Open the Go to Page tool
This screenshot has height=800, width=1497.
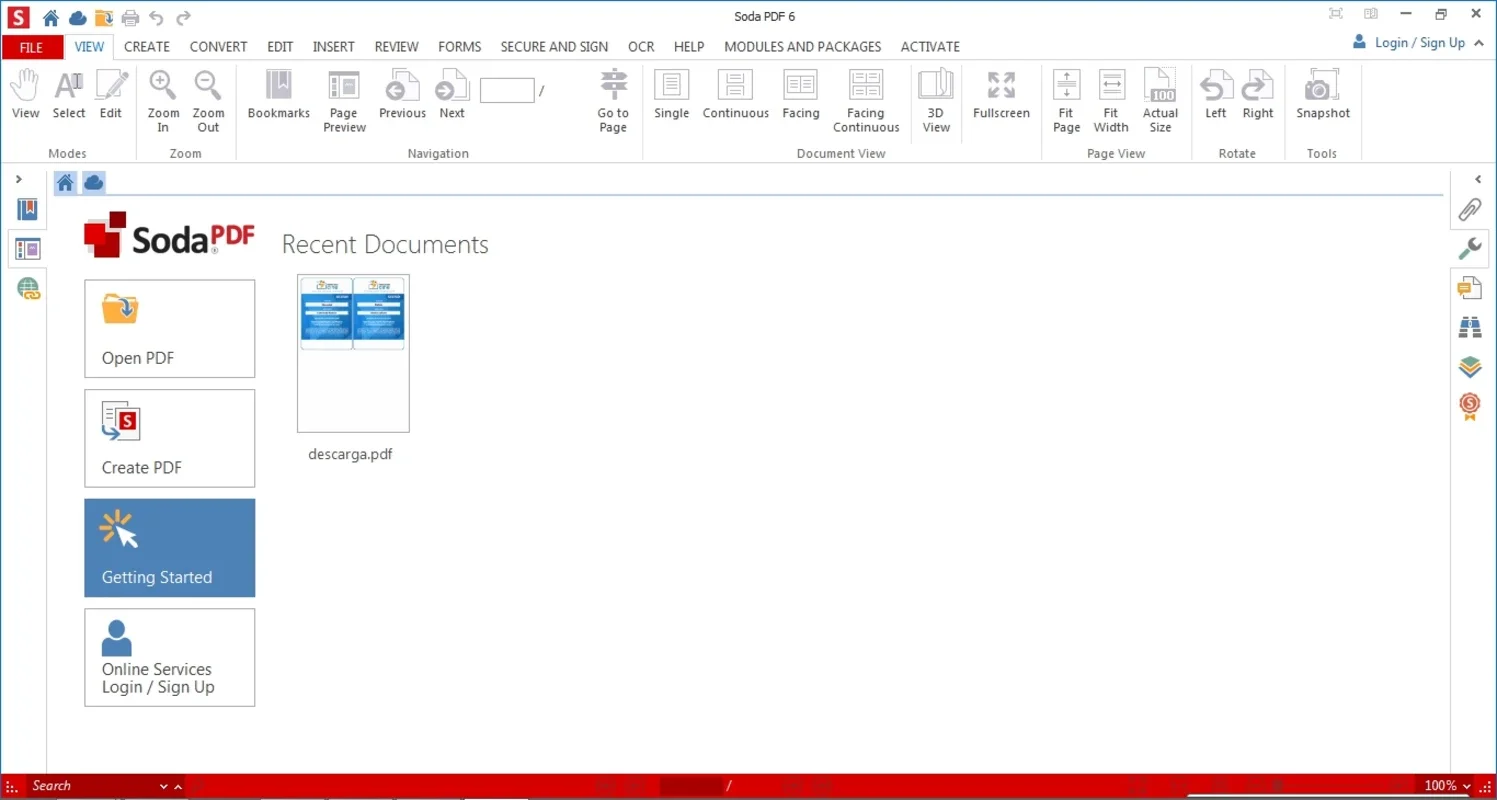click(613, 101)
